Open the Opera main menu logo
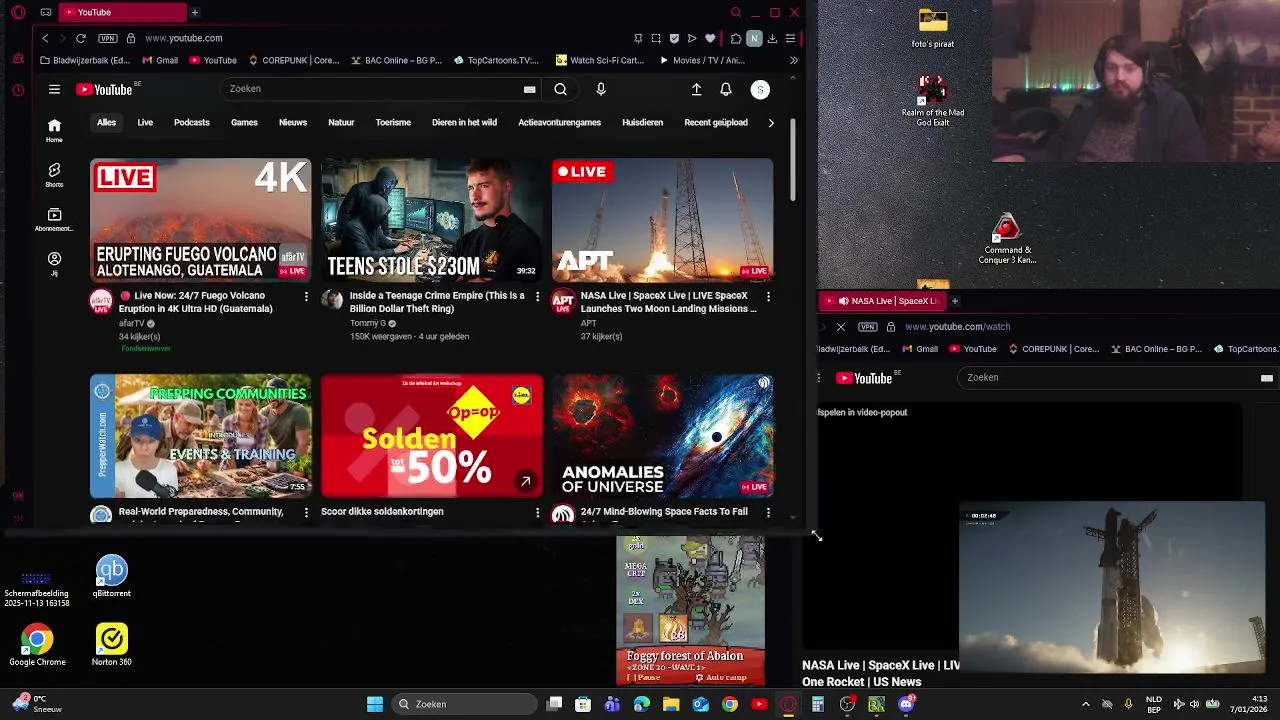The height and width of the screenshot is (720, 1280). 18,12
